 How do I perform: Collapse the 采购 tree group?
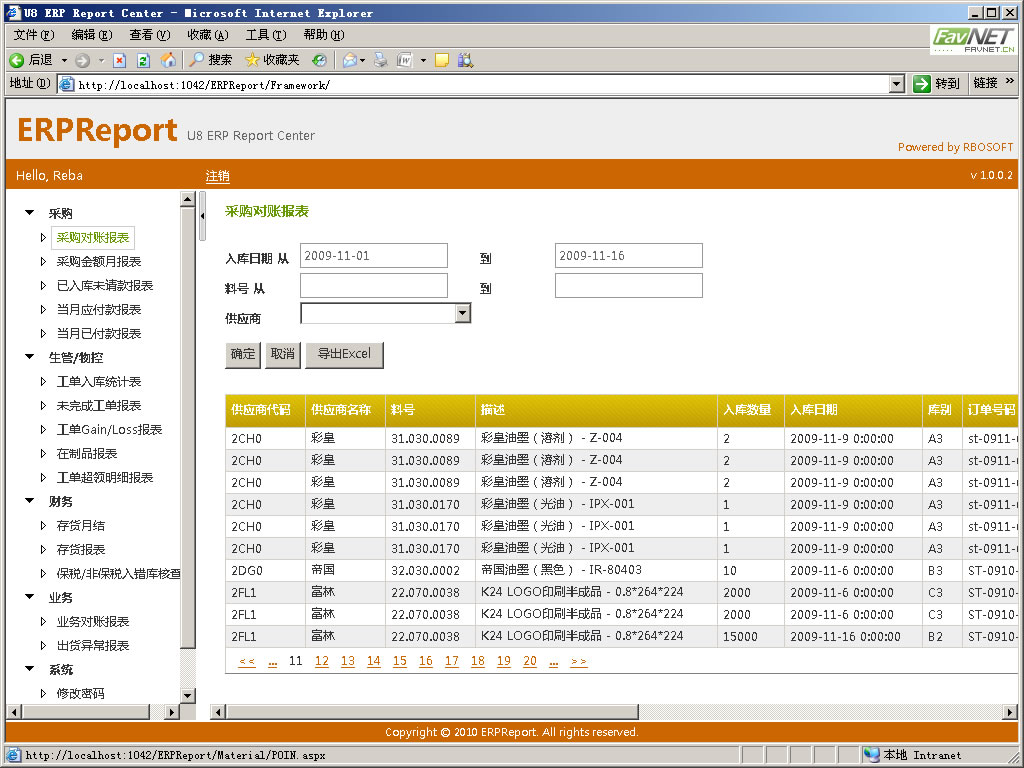29,212
